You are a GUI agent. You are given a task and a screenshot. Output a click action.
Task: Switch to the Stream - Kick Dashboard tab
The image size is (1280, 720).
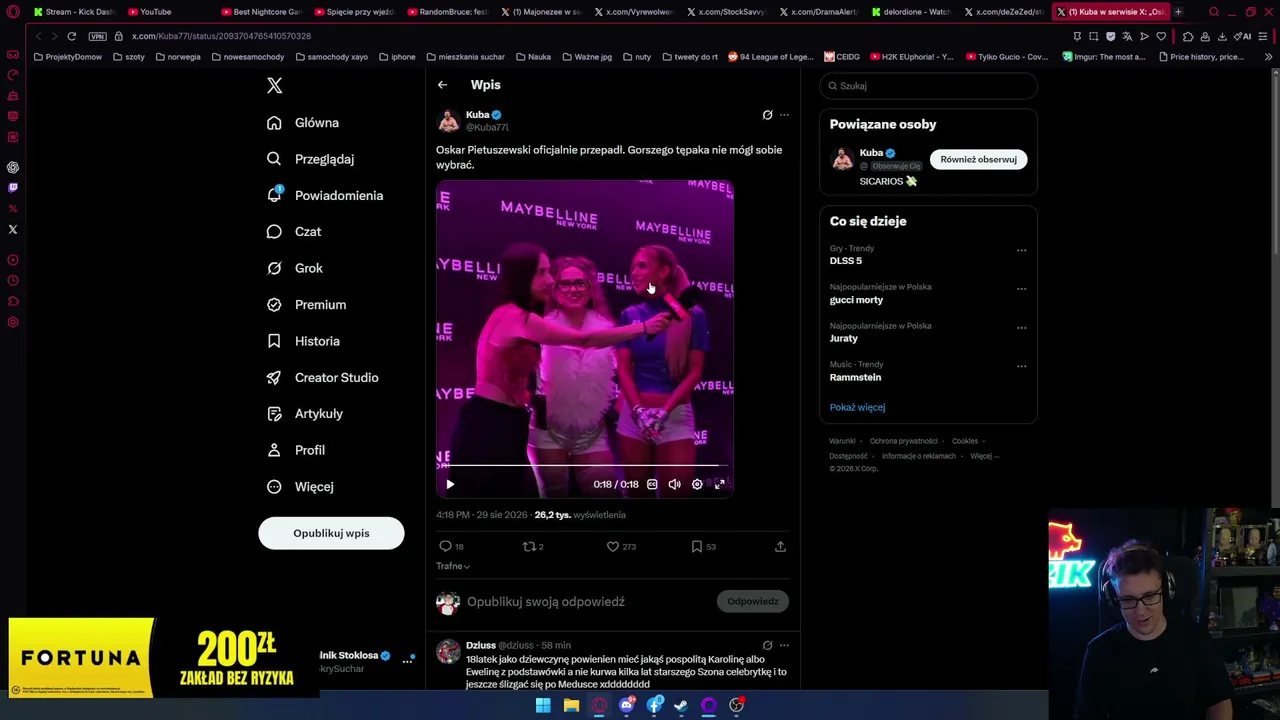click(75, 12)
